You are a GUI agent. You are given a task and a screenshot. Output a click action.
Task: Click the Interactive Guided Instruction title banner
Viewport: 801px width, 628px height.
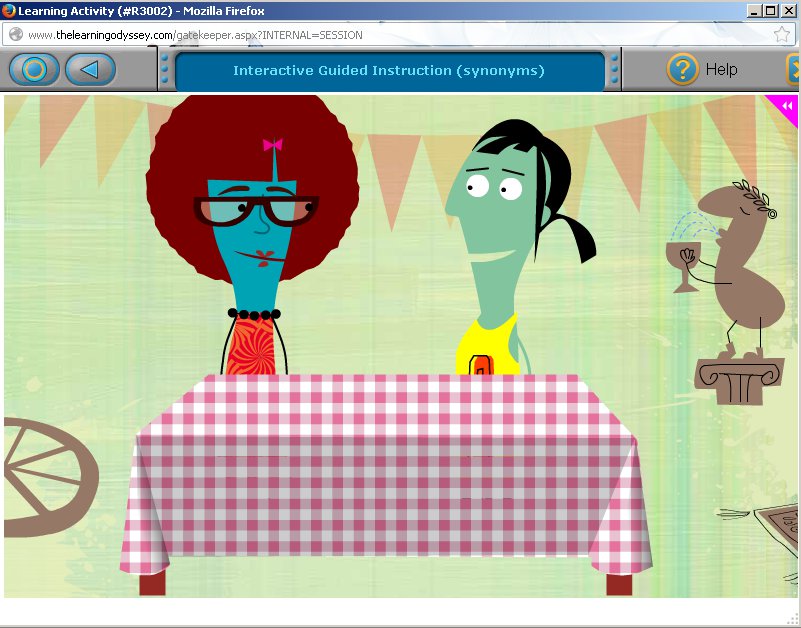(389, 71)
